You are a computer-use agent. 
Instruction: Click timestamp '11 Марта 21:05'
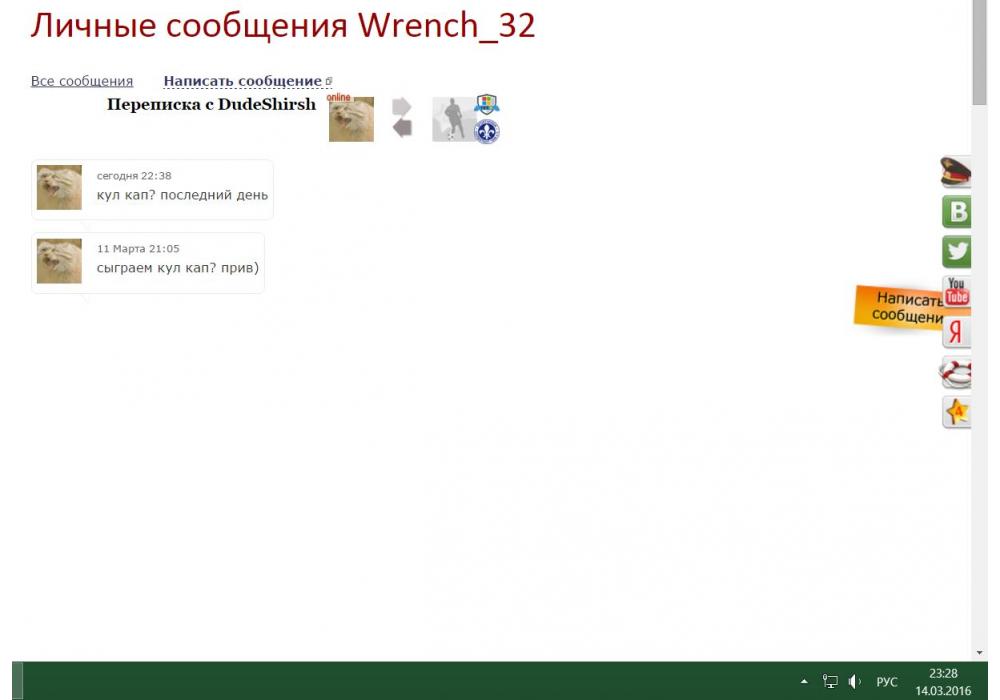coord(138,249)
